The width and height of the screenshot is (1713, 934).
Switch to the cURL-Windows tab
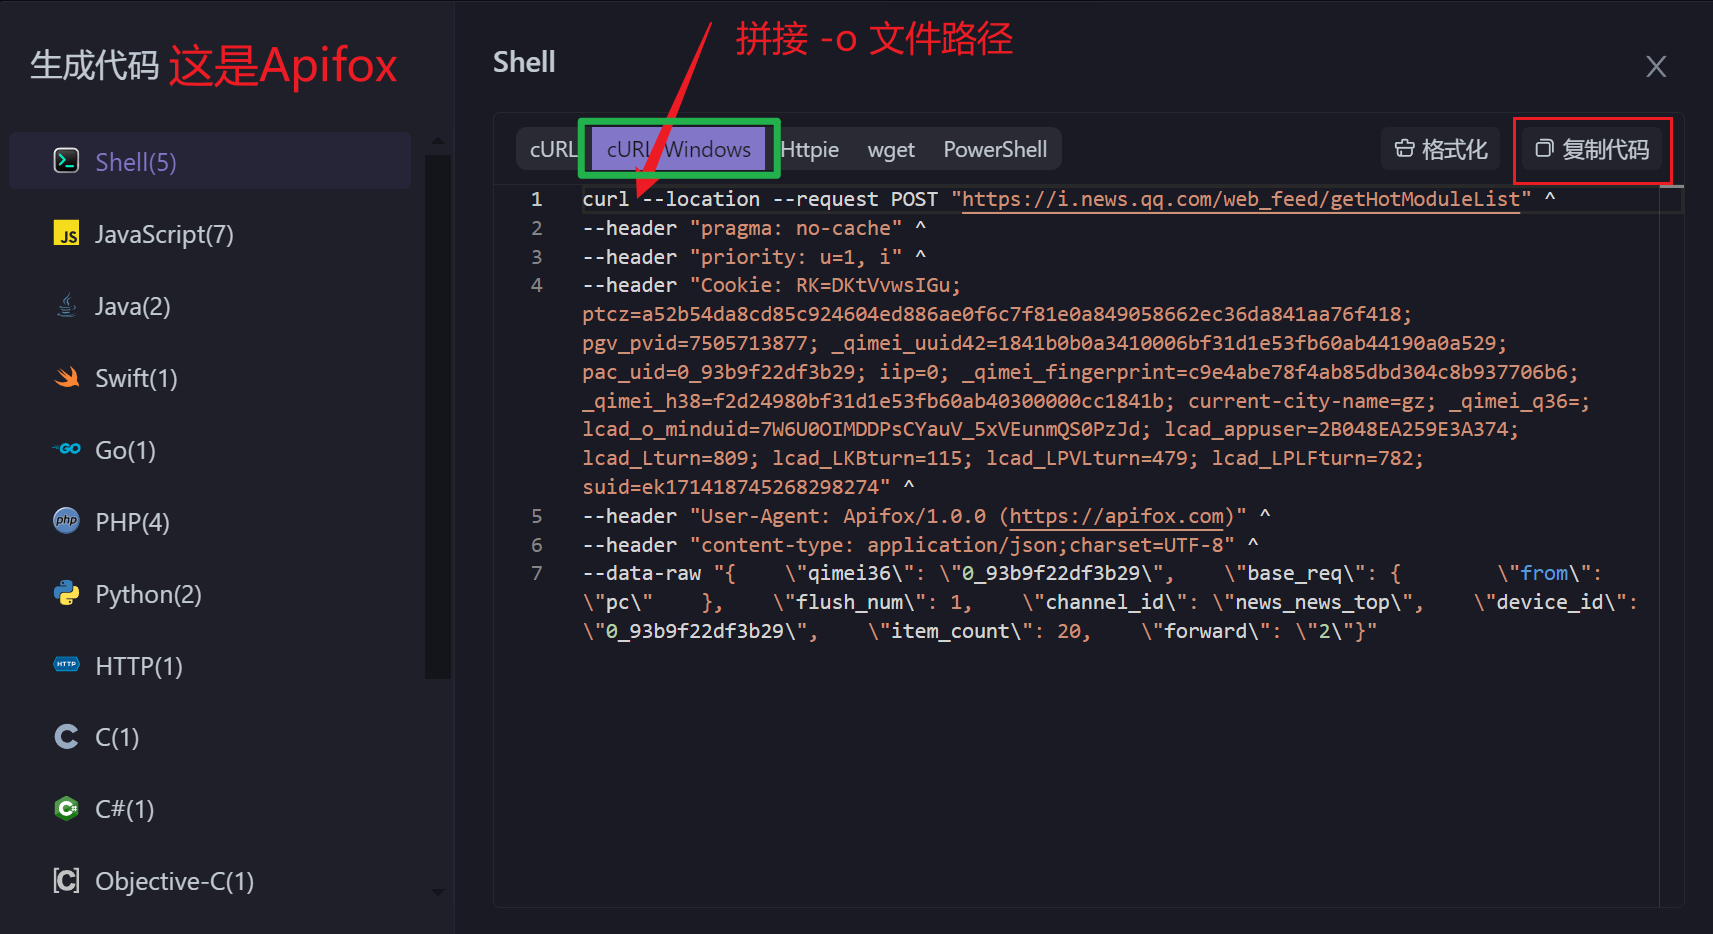coord(679,150)
